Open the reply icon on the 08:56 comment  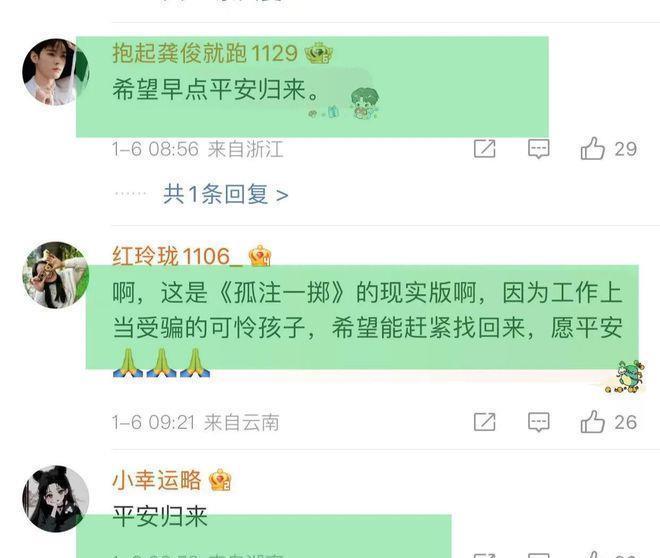538,149
